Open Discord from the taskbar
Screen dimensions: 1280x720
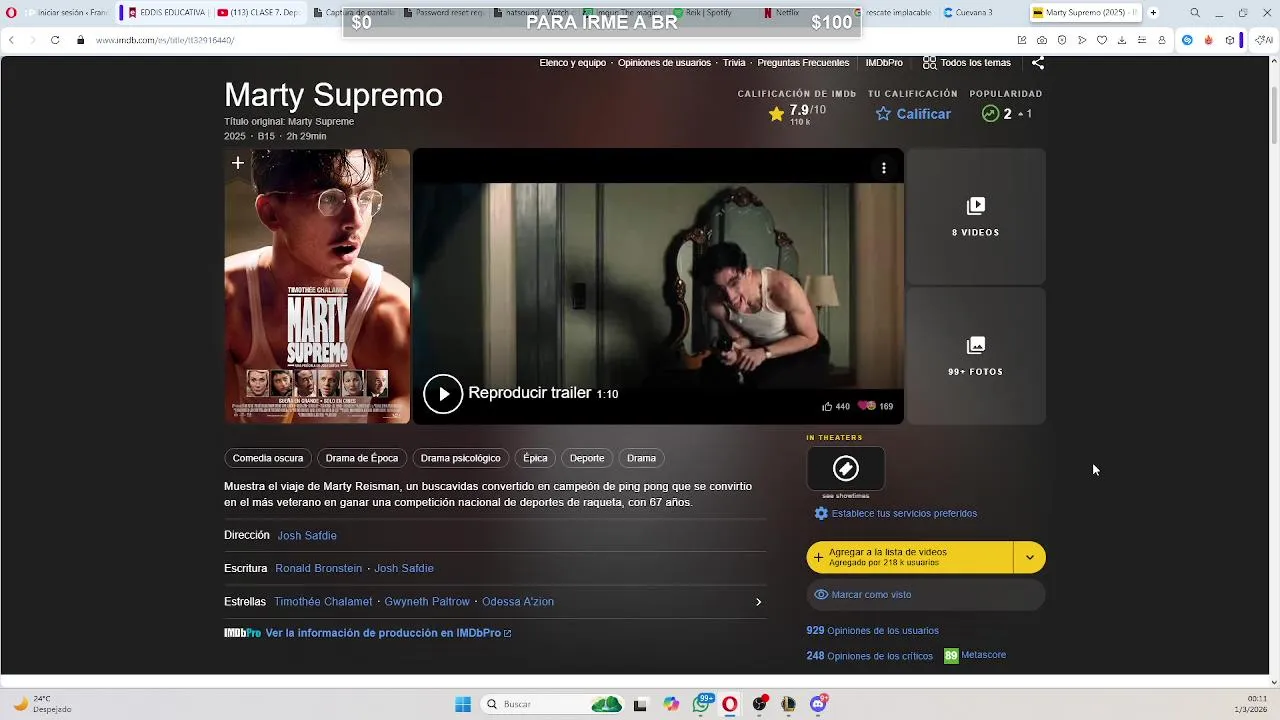pyautogui.click(x=819, y=704)
